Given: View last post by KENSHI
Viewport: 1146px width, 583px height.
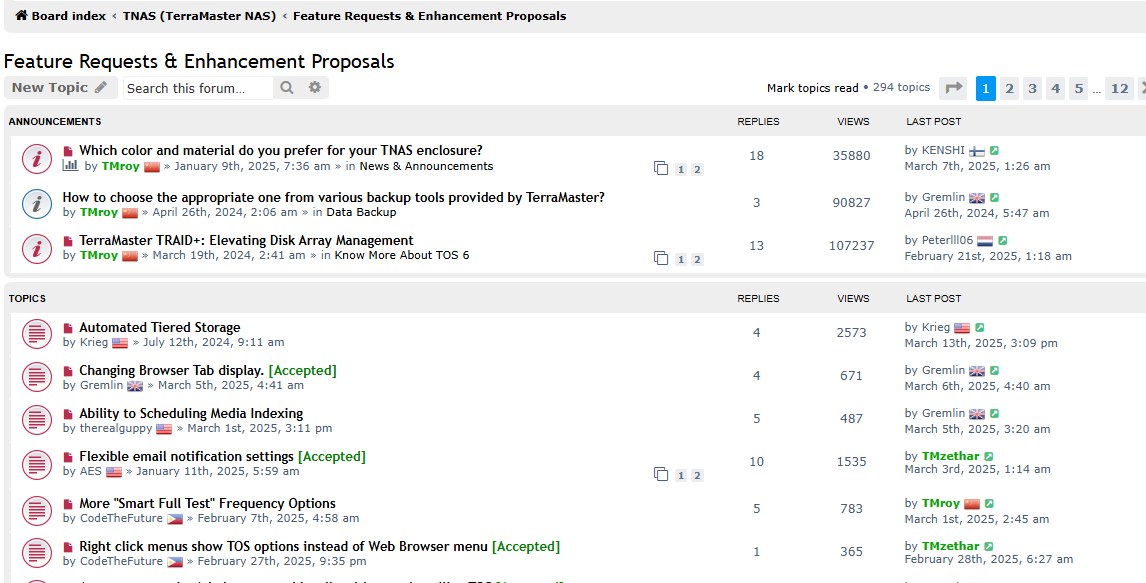Looking at the screenshot, I should pos(994,150).
